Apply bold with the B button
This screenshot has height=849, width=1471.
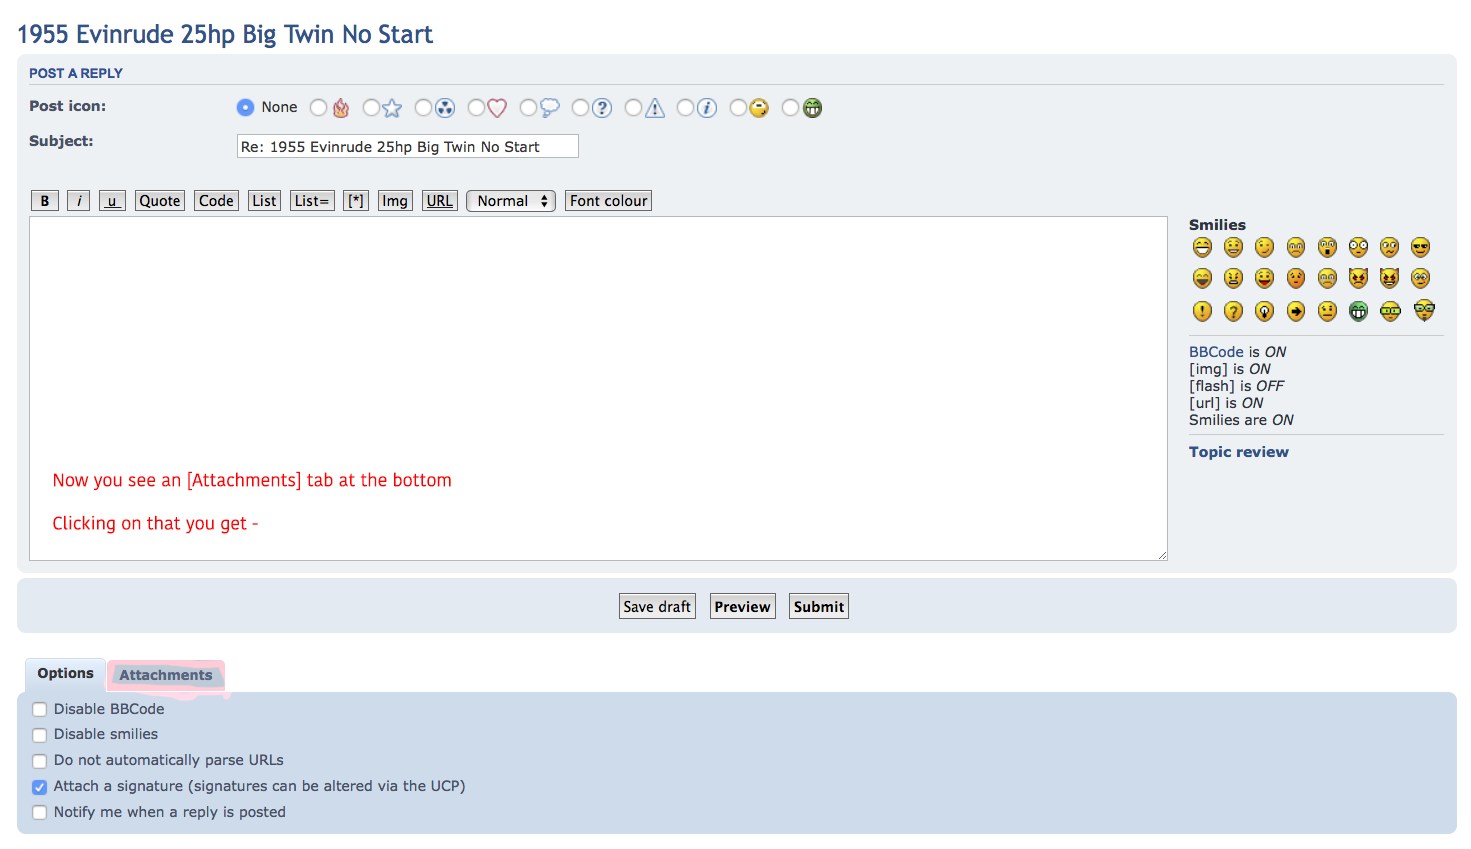point(45,201)
